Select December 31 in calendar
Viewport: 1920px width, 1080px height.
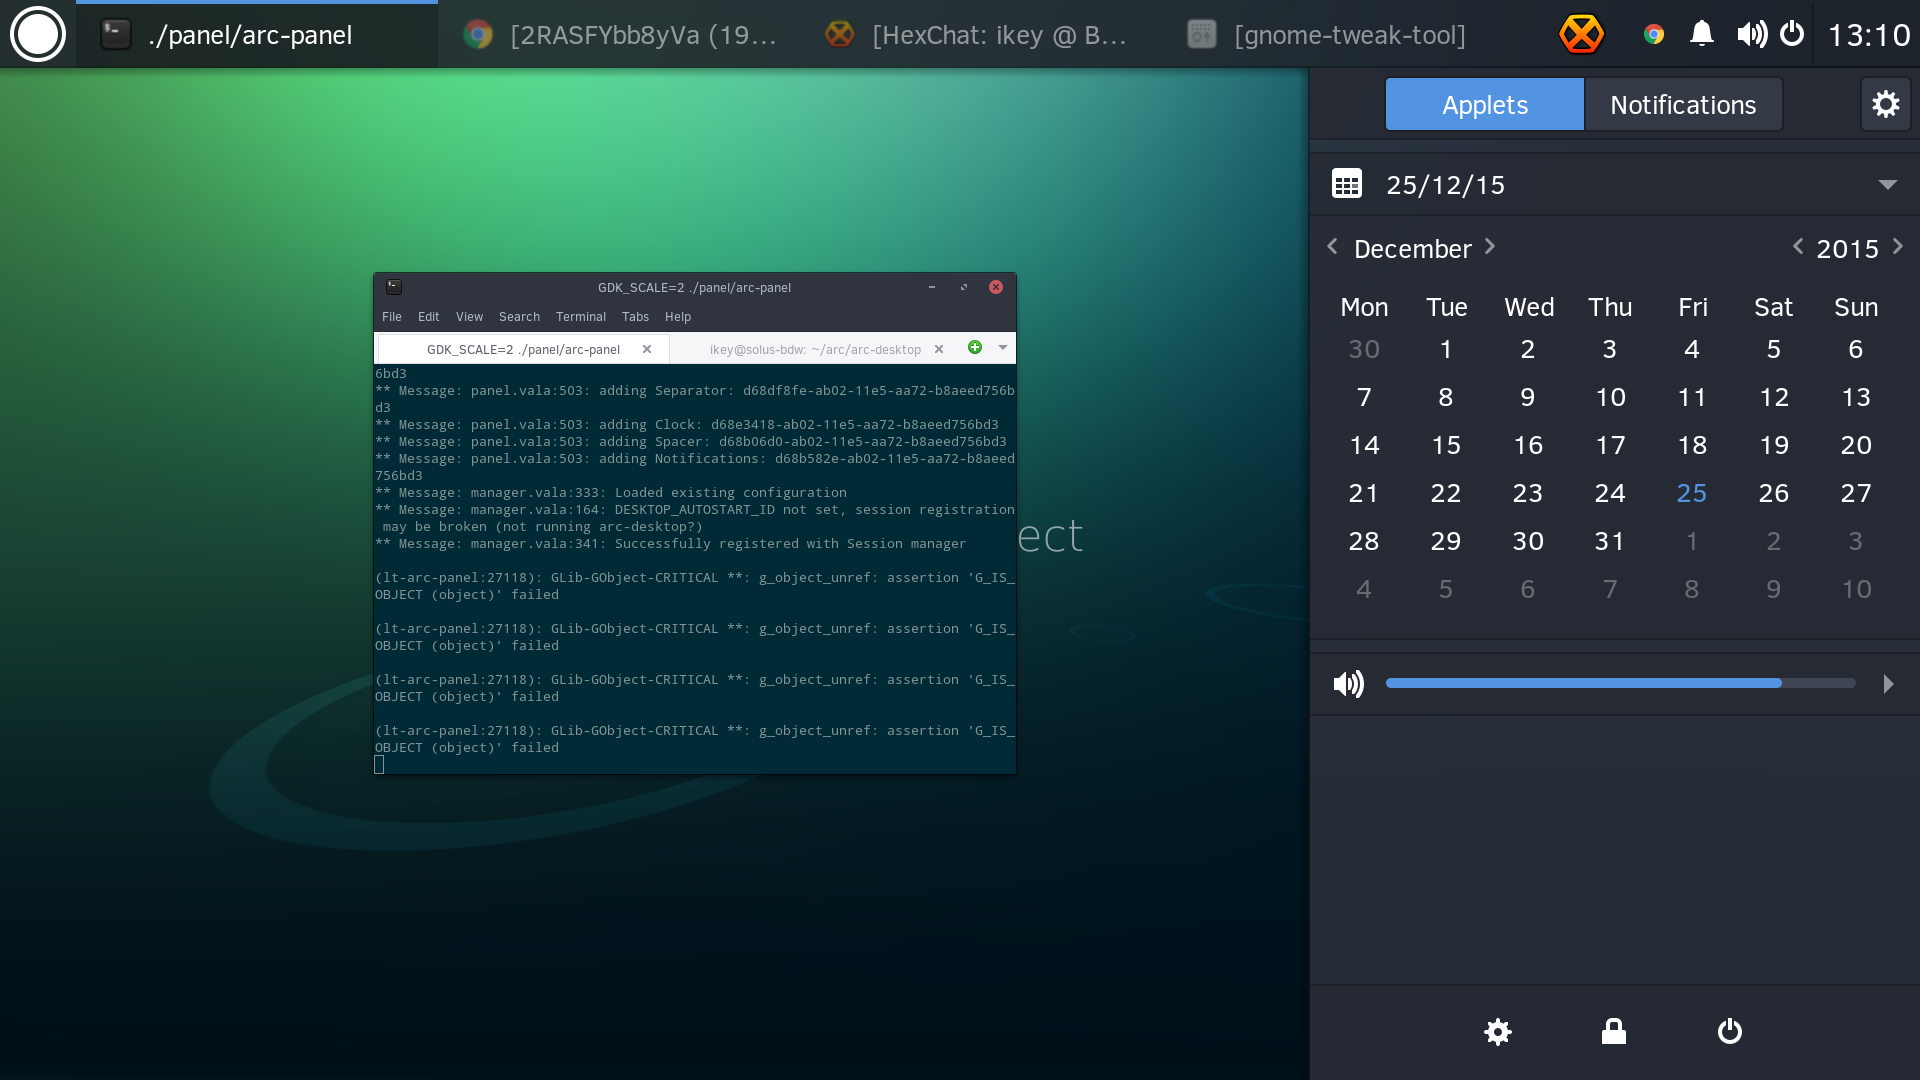click(x=1610, y=541)
